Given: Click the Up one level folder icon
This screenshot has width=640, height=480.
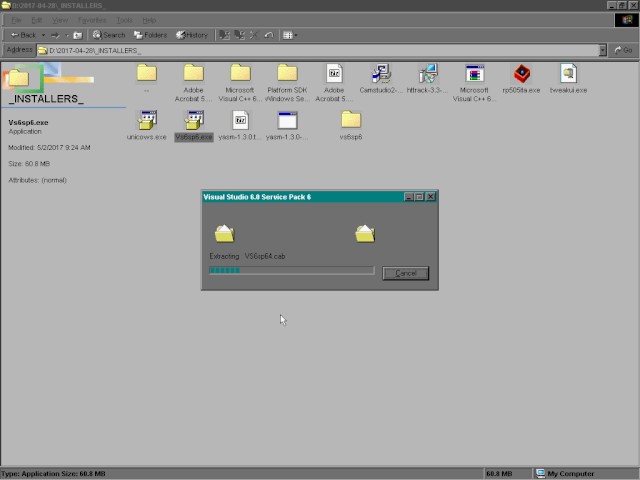Looking at the screenshot, I should pyautogui.click(x=78, y=35).
